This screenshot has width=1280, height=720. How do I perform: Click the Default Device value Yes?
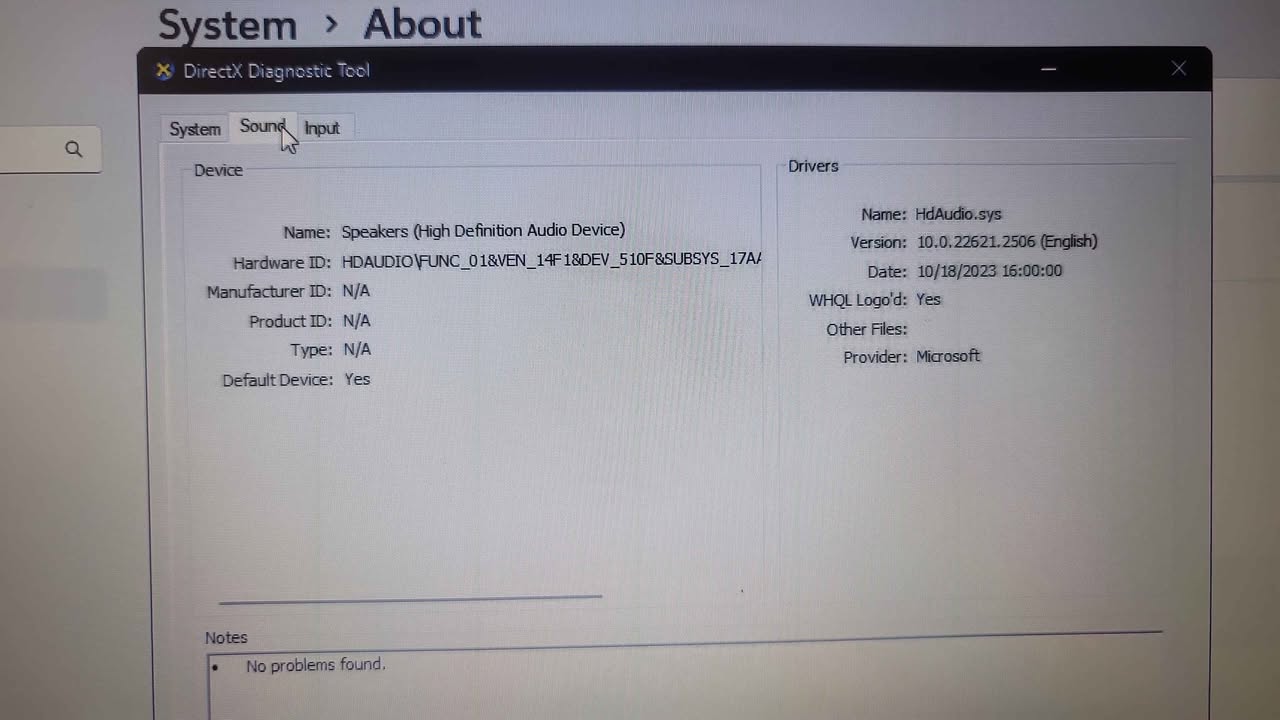pos(357,379)
